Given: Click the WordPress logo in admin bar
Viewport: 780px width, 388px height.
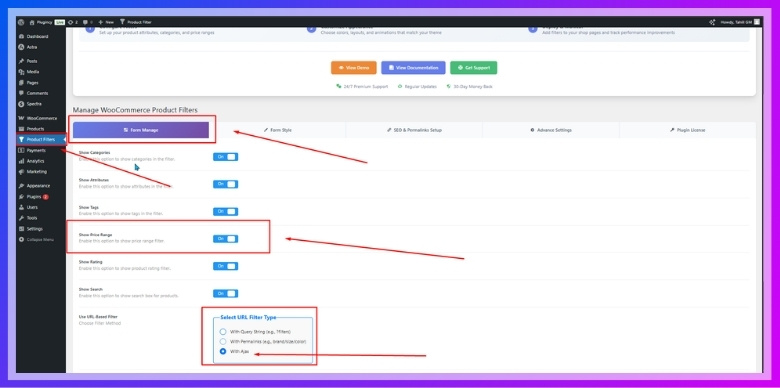Looking at the screenshot, I should tap(21, 22).
